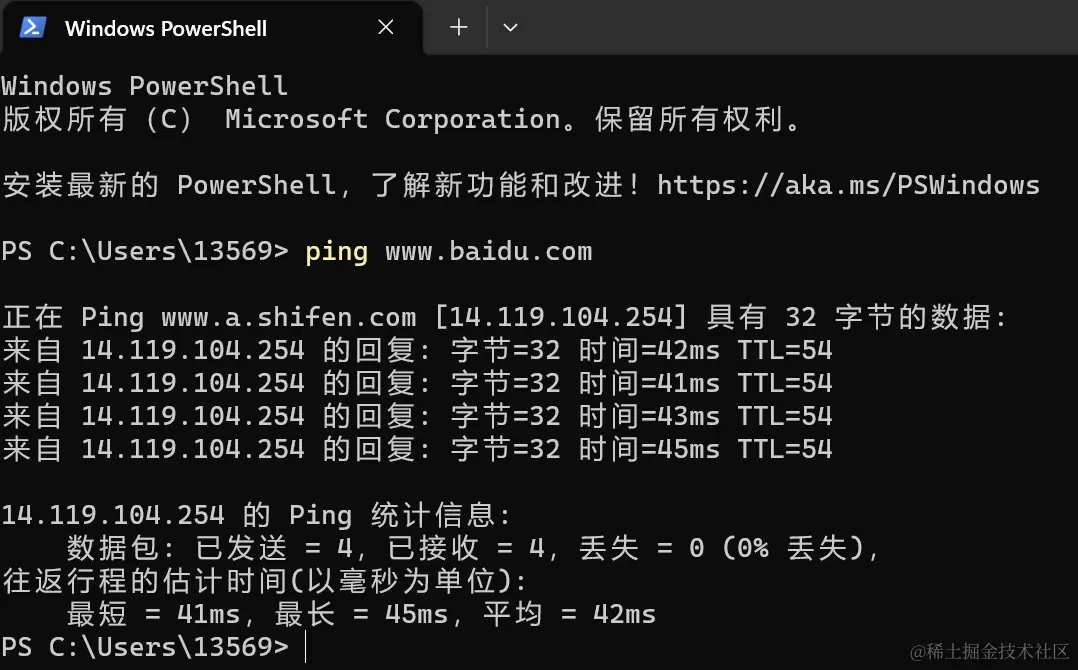
Task: Expand the new tab profile dropdown chevron
Action: [510, 27]
